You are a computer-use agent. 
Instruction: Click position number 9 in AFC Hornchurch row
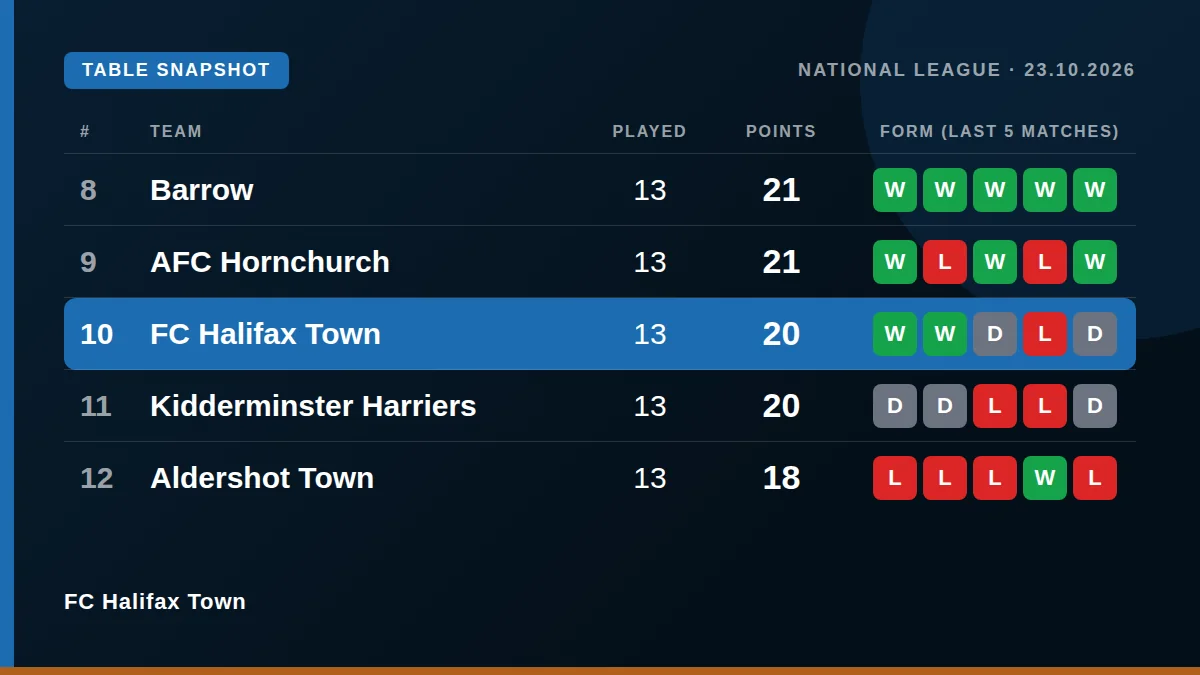coord(88,262)
